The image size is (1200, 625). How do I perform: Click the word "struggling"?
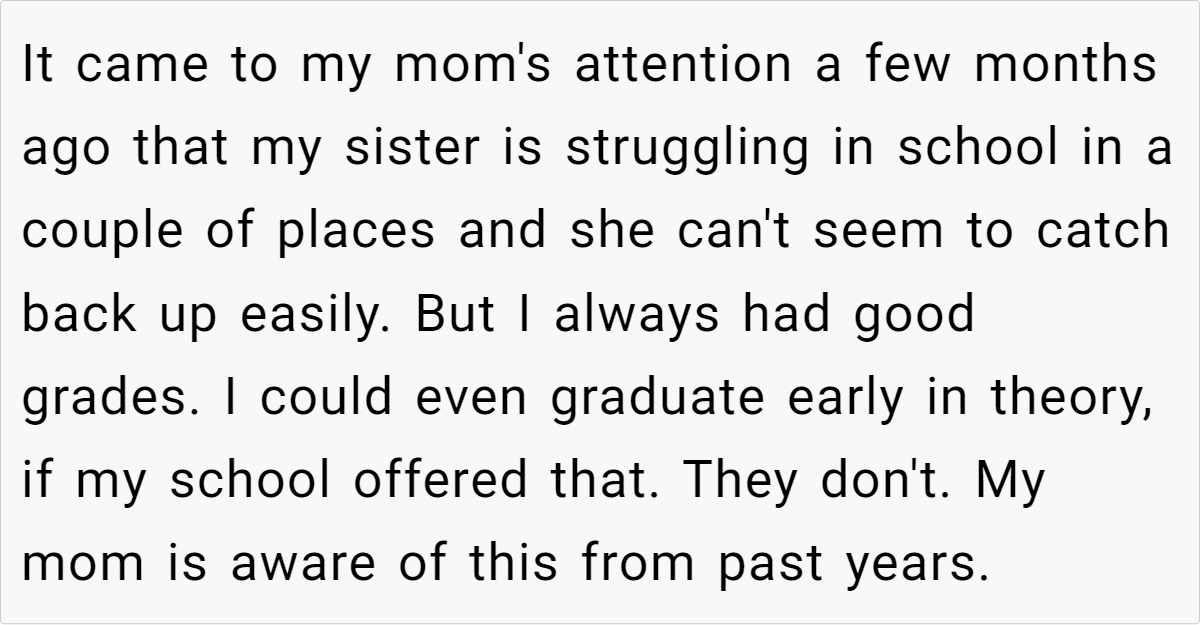687,151
